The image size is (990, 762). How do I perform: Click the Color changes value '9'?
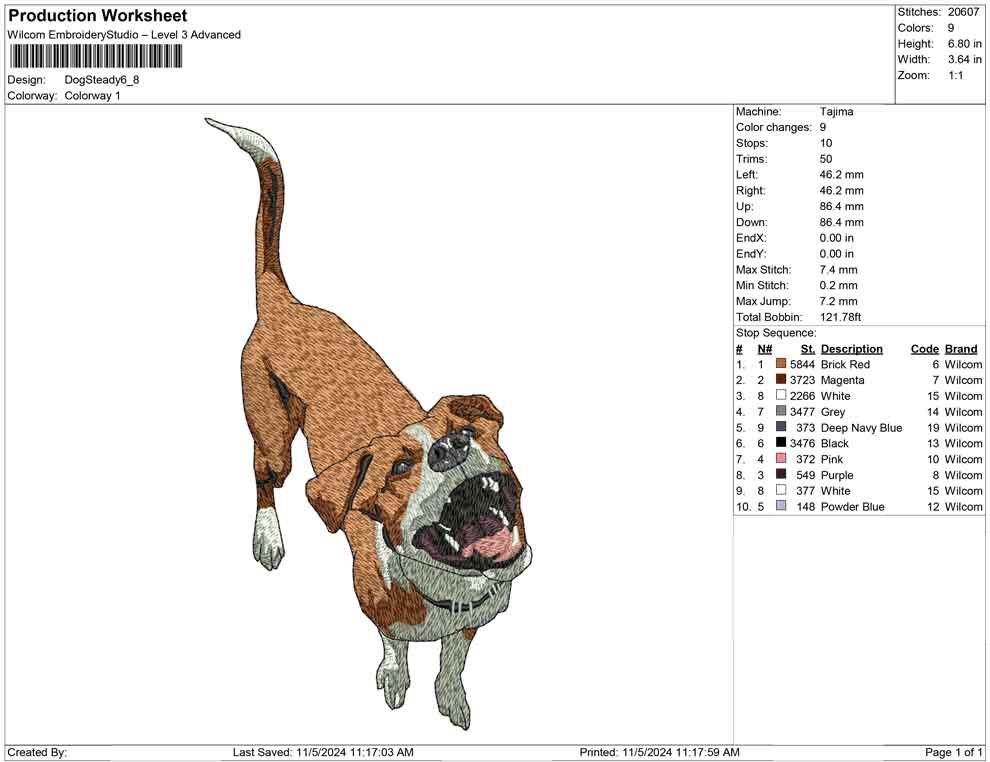(823, 127)
